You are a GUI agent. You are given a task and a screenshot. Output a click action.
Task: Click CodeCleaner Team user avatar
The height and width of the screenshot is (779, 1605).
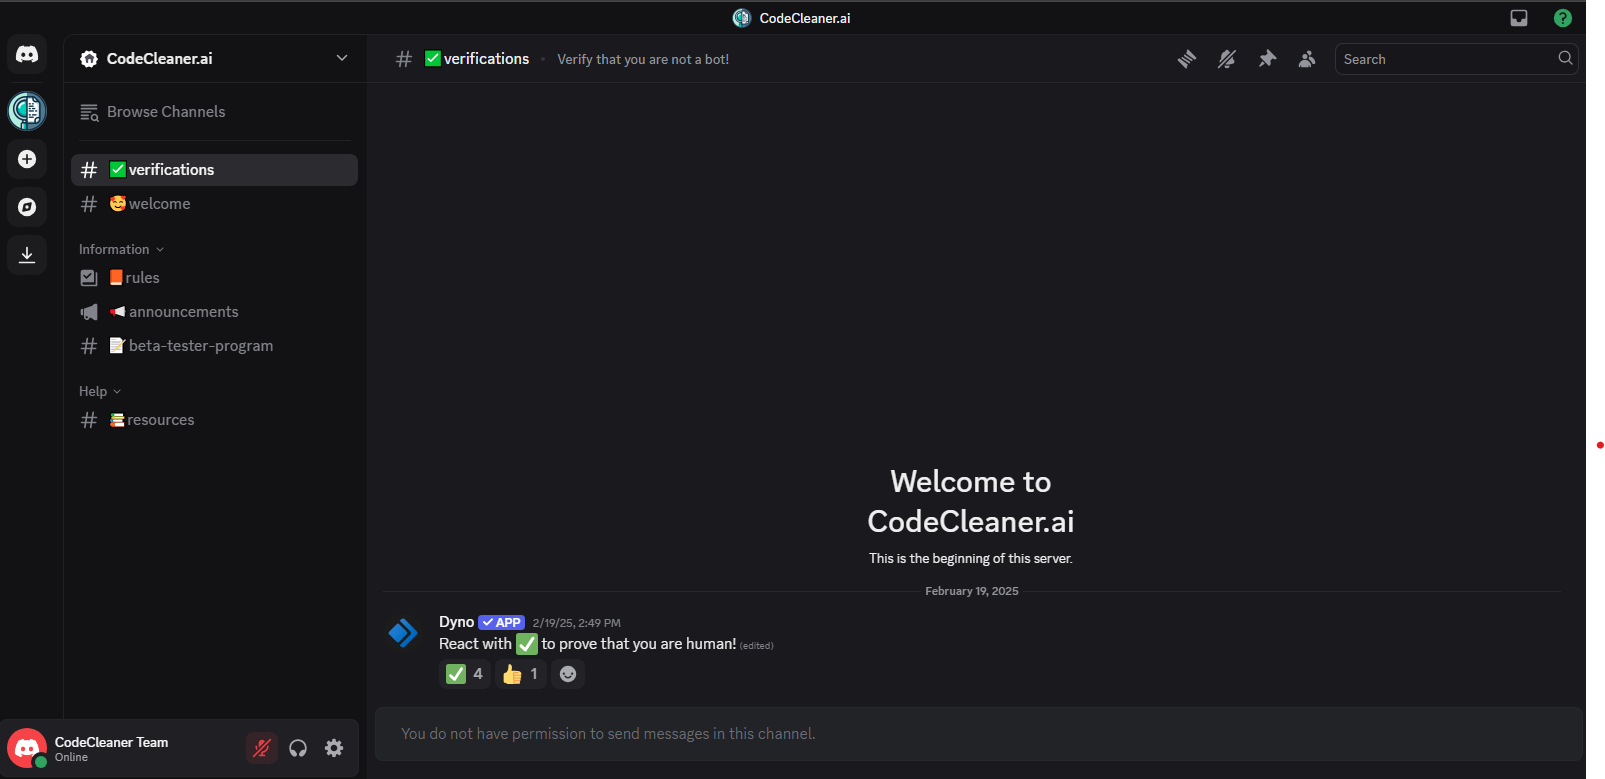(x=27, y=748)
